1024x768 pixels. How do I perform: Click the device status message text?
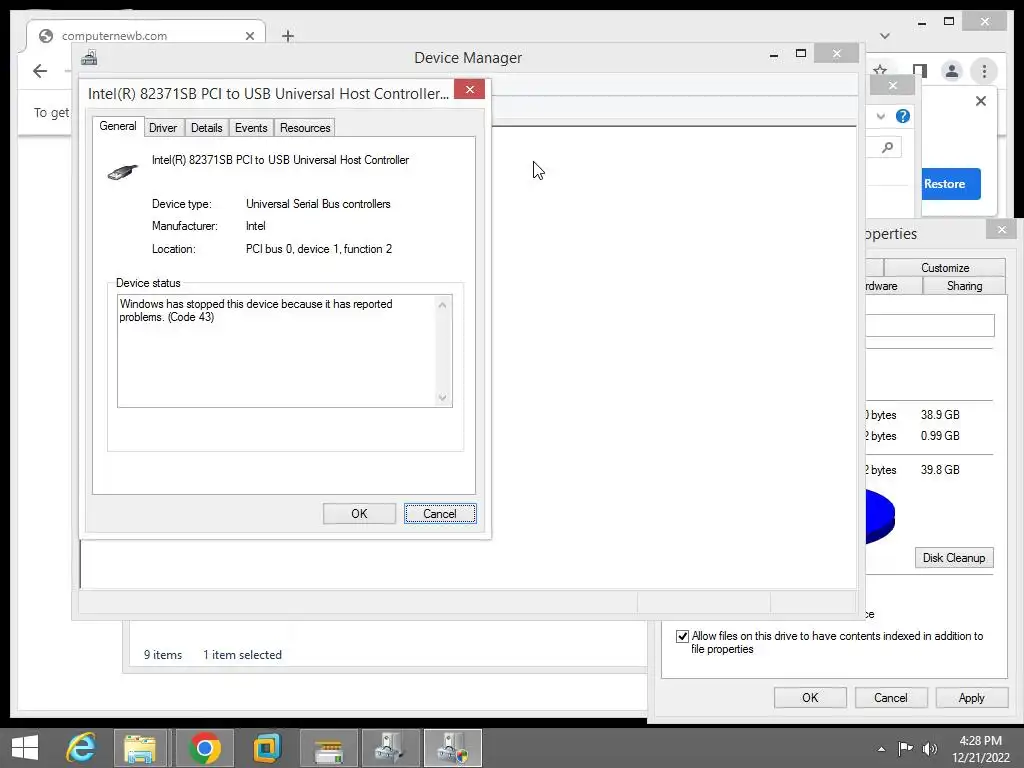tap(255, 310)
